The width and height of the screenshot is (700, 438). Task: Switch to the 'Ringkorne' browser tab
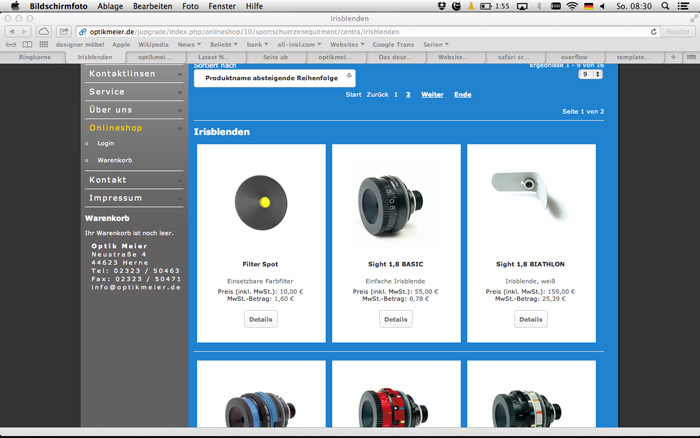click(x=37, y=58)
